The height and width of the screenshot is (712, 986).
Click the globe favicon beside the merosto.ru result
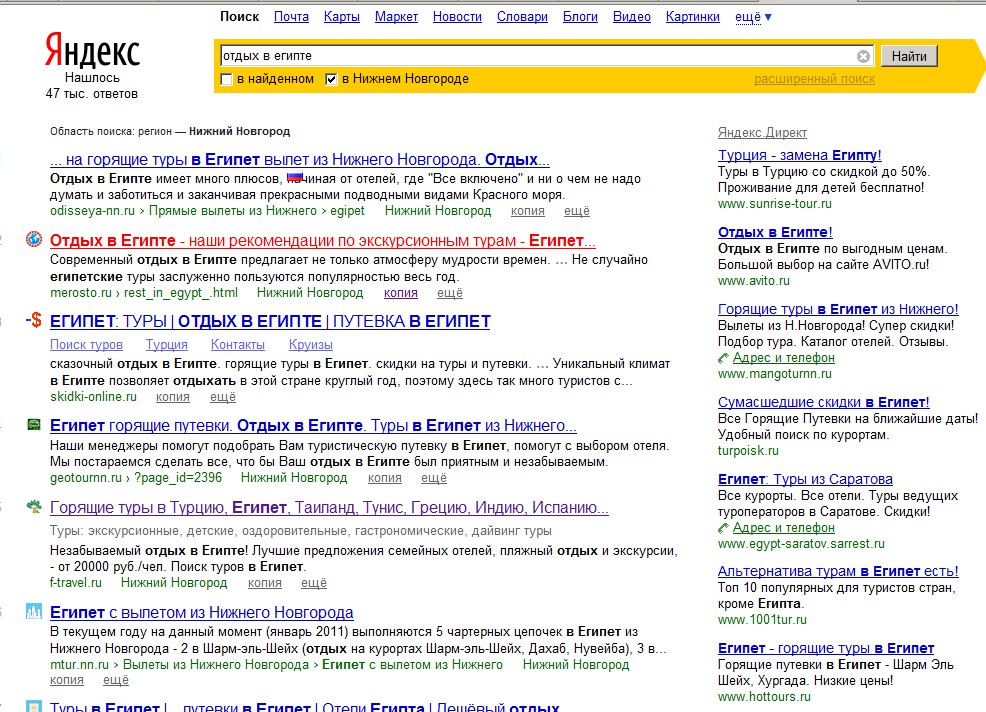tap(34, 239)
